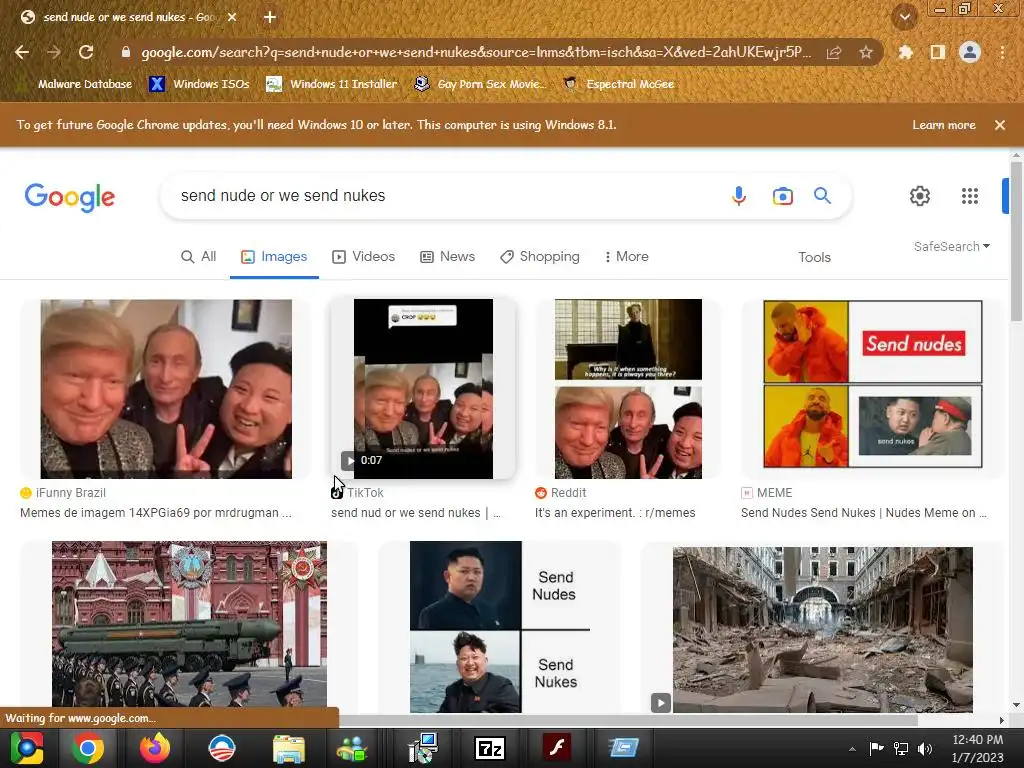1024x768 pixels.
Task: Toggle Chrome side panel icon
Action: pyautogui.click(x=938, y=52)
